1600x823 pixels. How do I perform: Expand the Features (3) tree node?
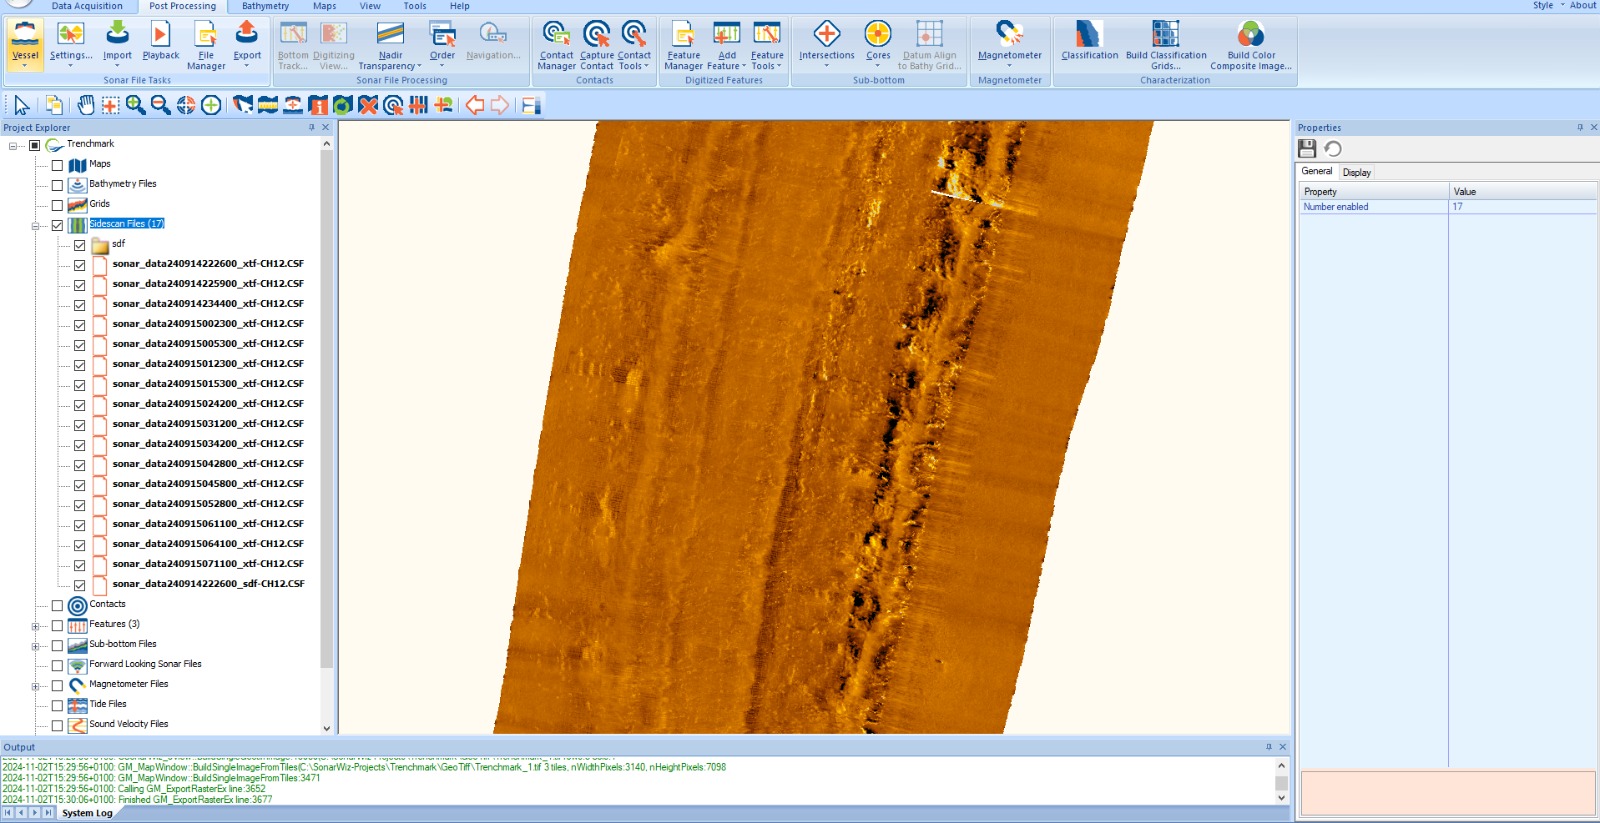35,627
